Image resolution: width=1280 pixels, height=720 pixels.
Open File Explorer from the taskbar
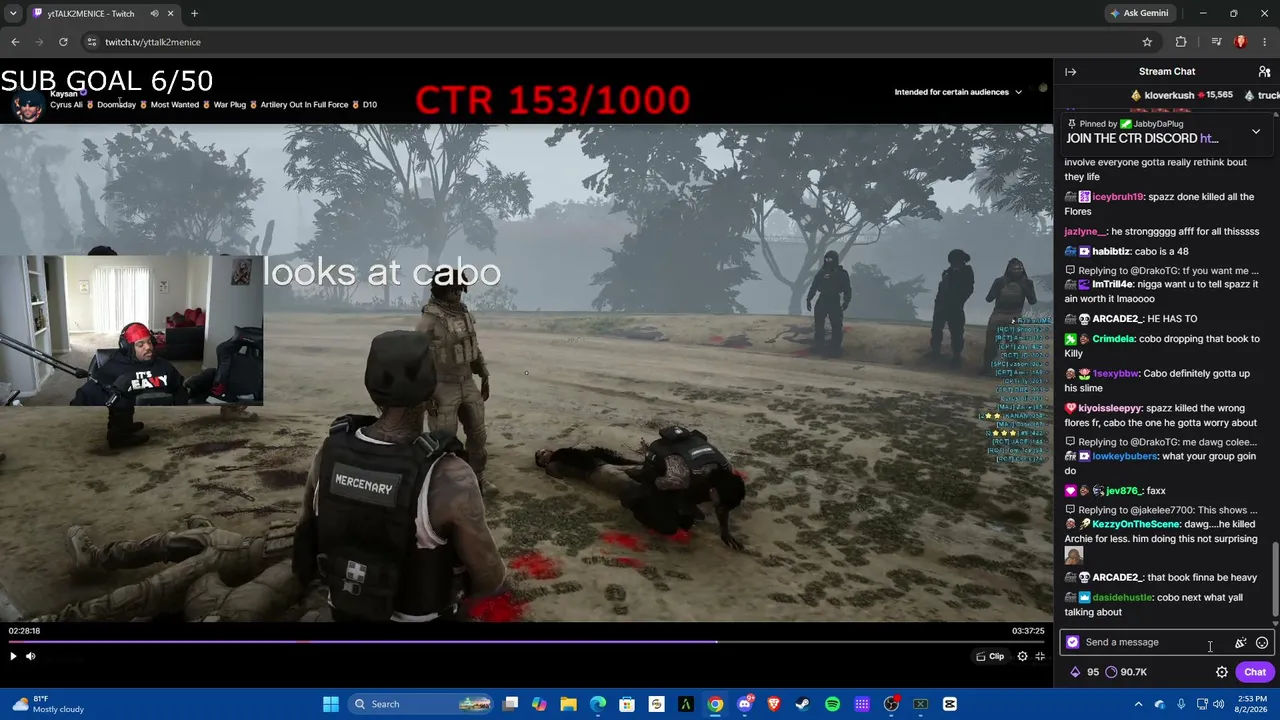(x=568, y=704)
